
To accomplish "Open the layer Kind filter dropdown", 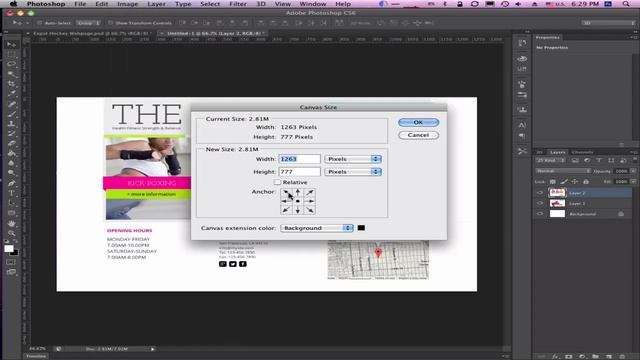I will [x=550, y=160].
